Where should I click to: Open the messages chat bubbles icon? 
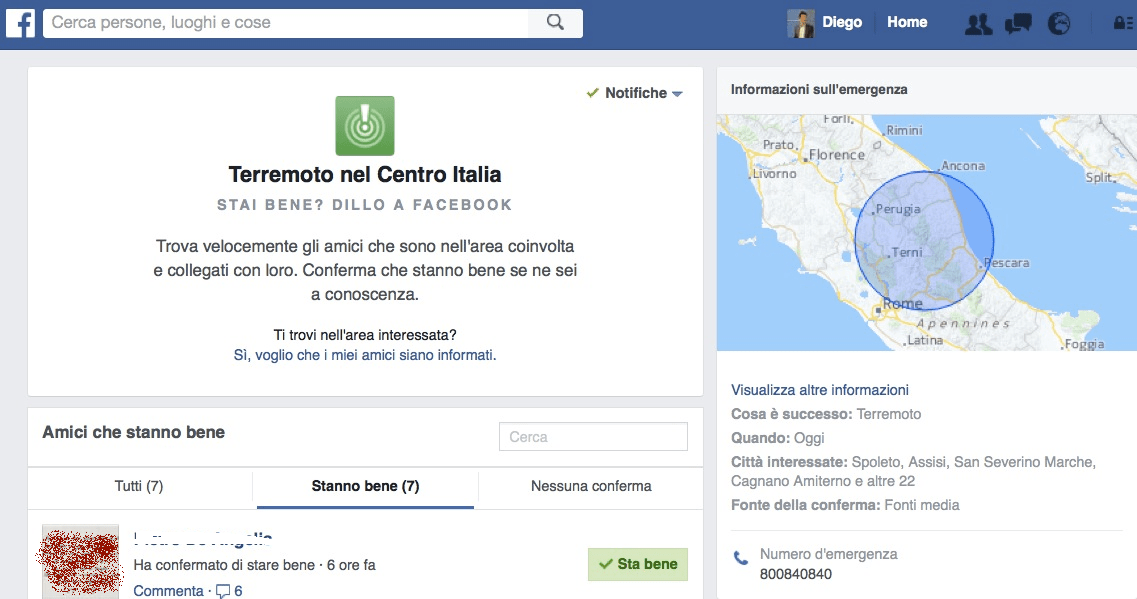(1018, 23)
